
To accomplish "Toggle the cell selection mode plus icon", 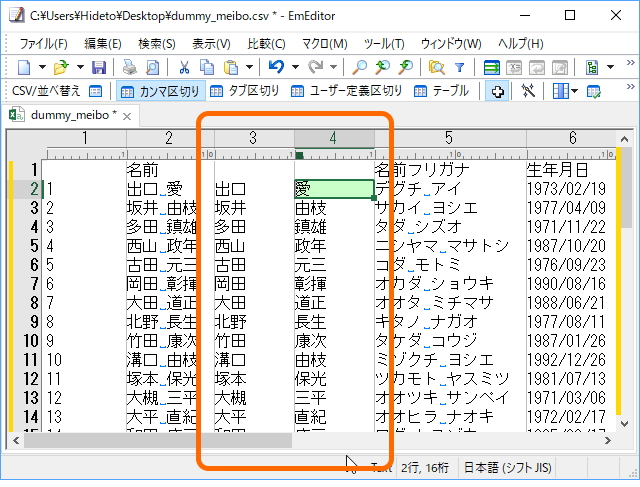I will 497,91.
